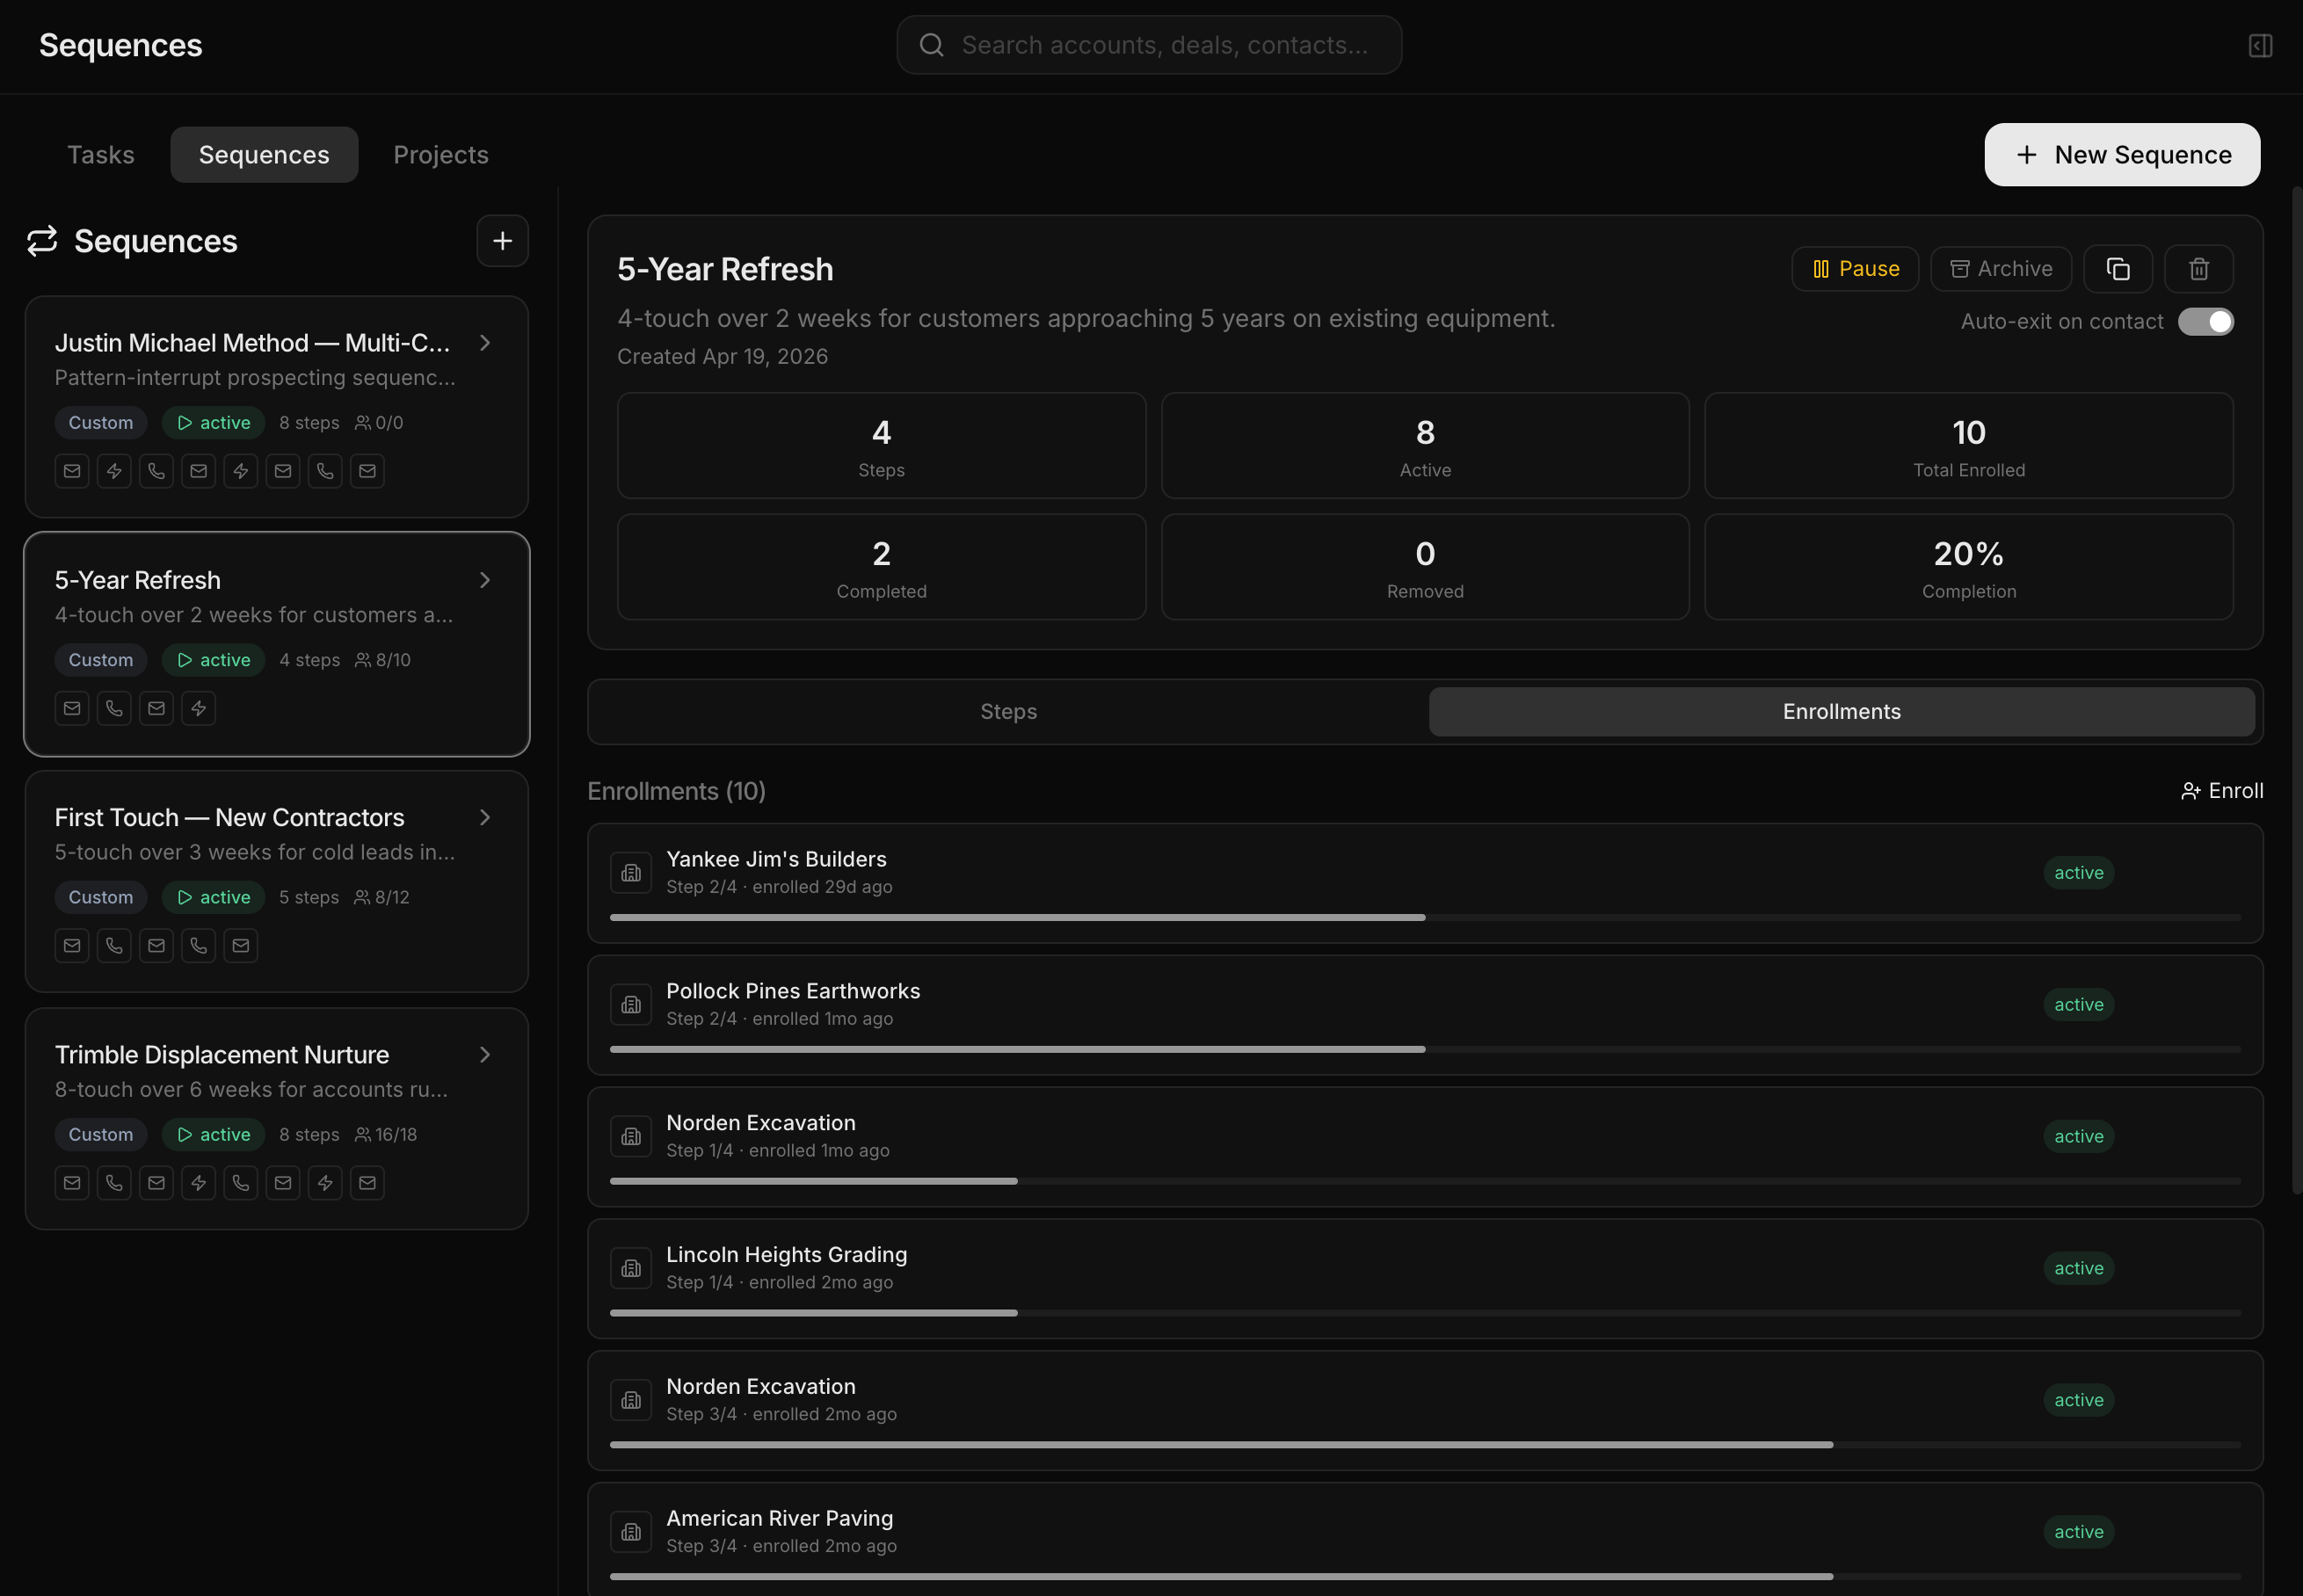Click the 8 Active stat card
Image resolution: width=2303 pixels, height=1596 pixels.
pos(1425,446)
